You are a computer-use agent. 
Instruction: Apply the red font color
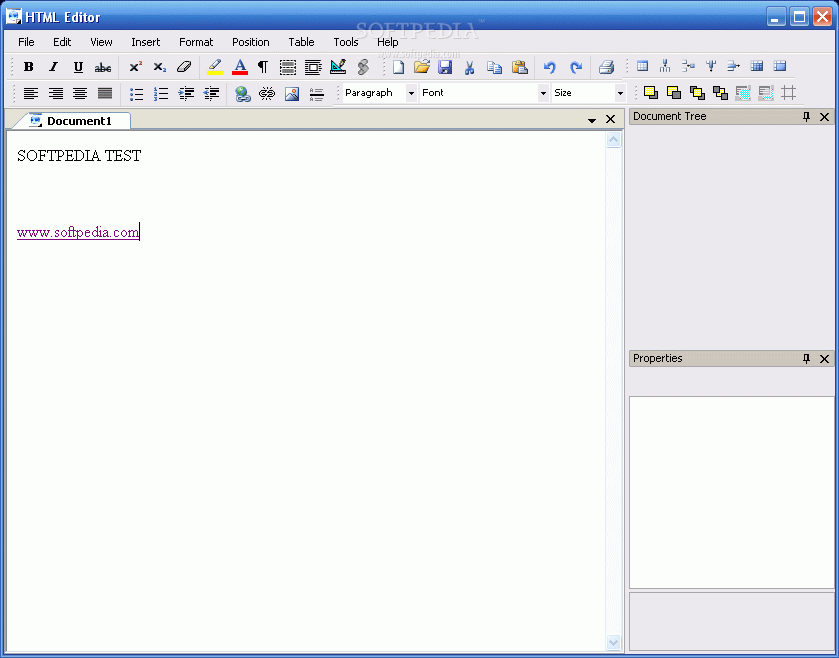click(x=240, y=67)
